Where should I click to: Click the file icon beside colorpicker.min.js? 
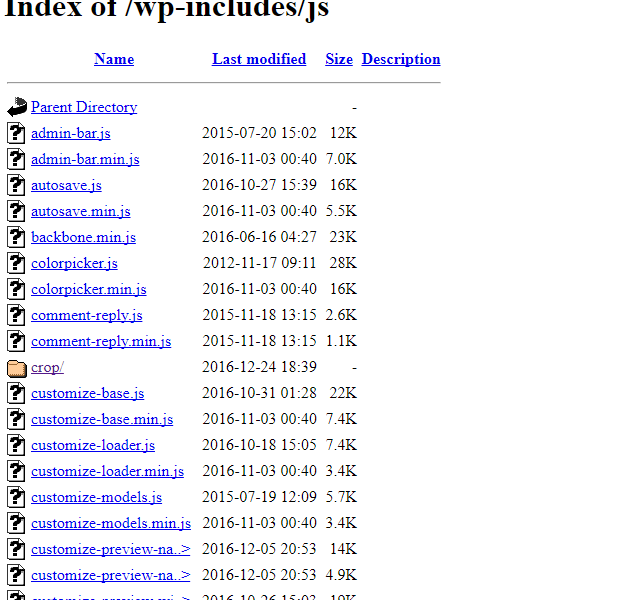point(16,289)
